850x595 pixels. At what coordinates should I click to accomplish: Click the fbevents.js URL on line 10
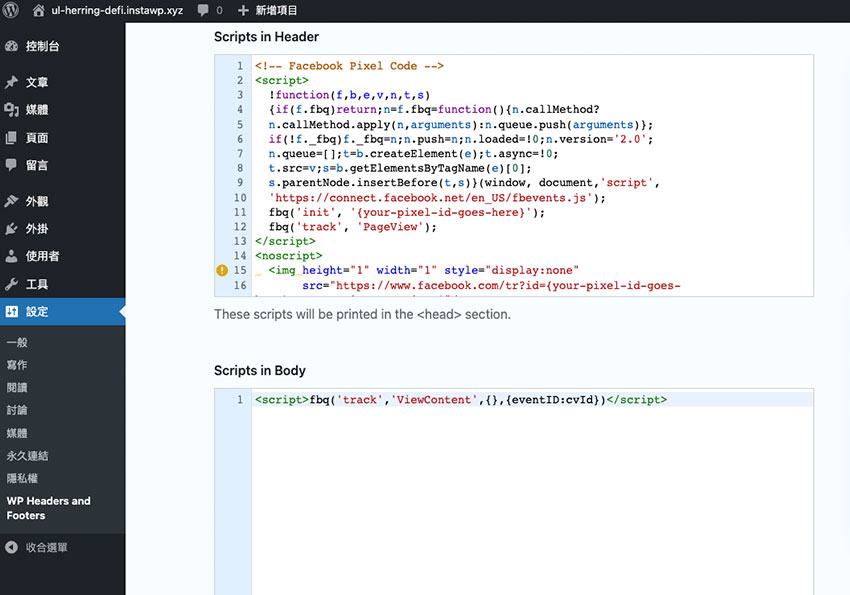pos(431,198)
